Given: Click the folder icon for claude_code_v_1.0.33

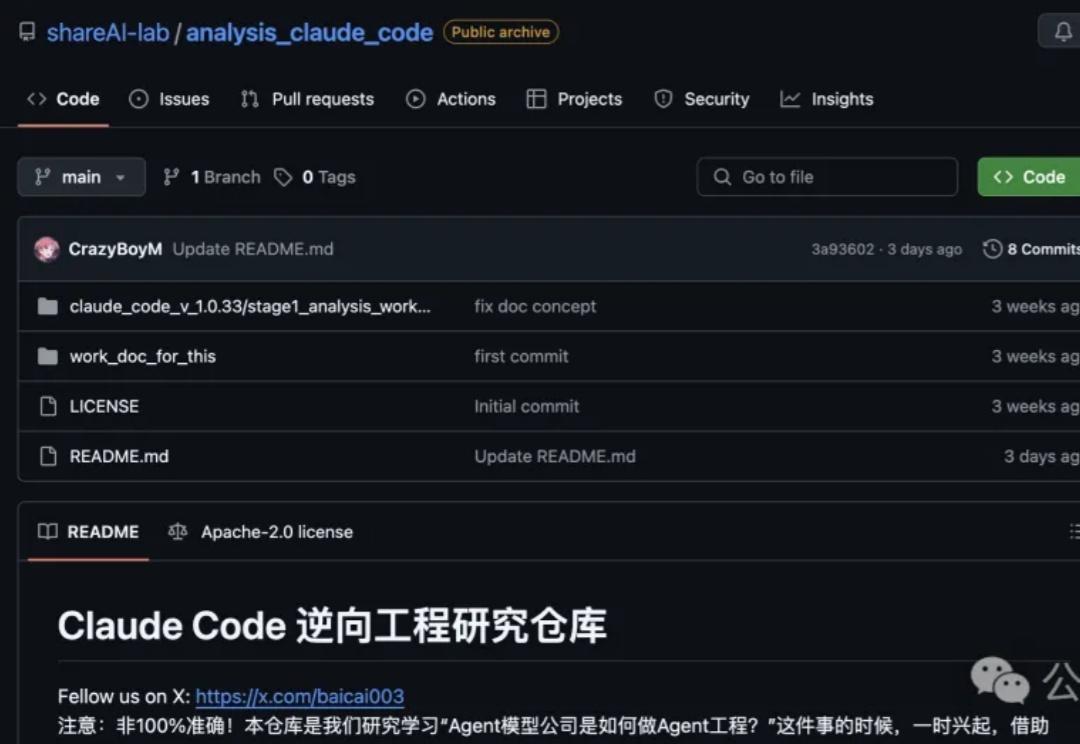Looking at the screenshot, I should point(48,306).
